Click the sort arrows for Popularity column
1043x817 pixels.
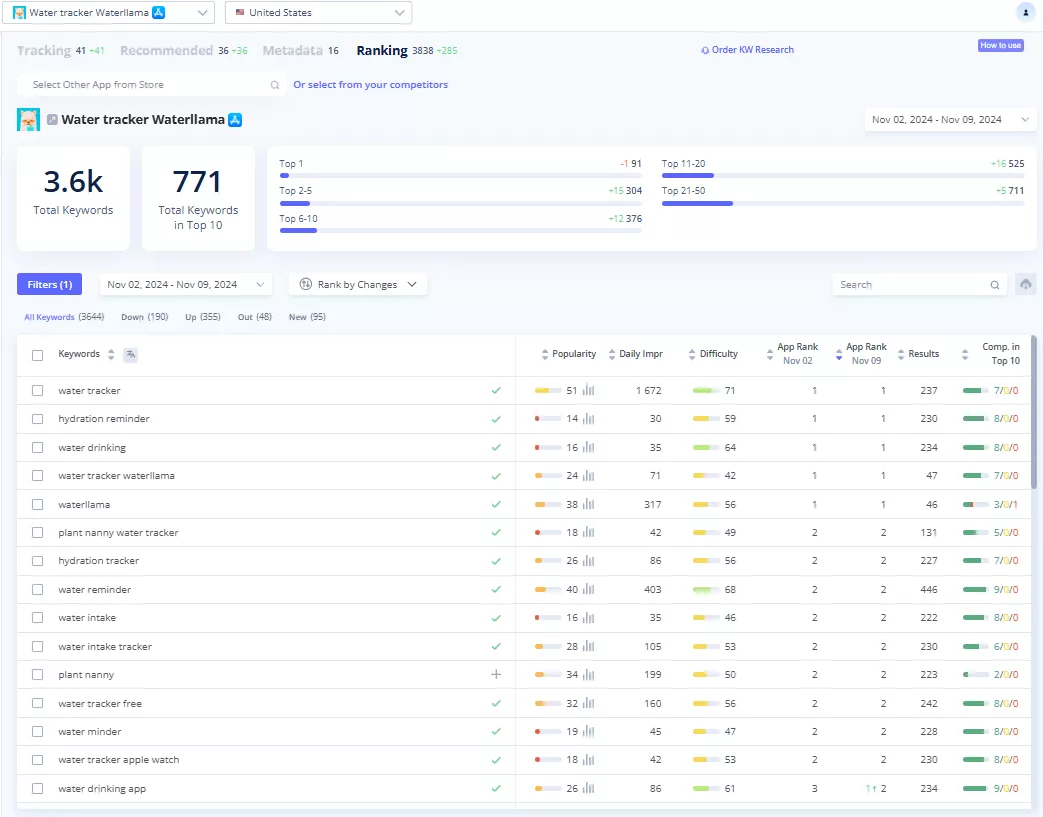coord(544,354)
